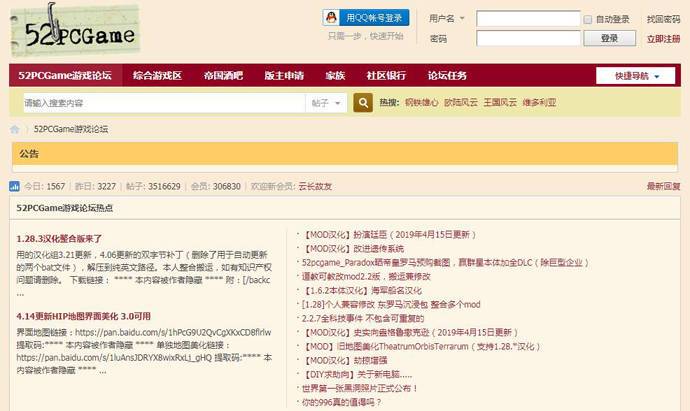
Task: Click the 登录 login button
Action: 609,38
